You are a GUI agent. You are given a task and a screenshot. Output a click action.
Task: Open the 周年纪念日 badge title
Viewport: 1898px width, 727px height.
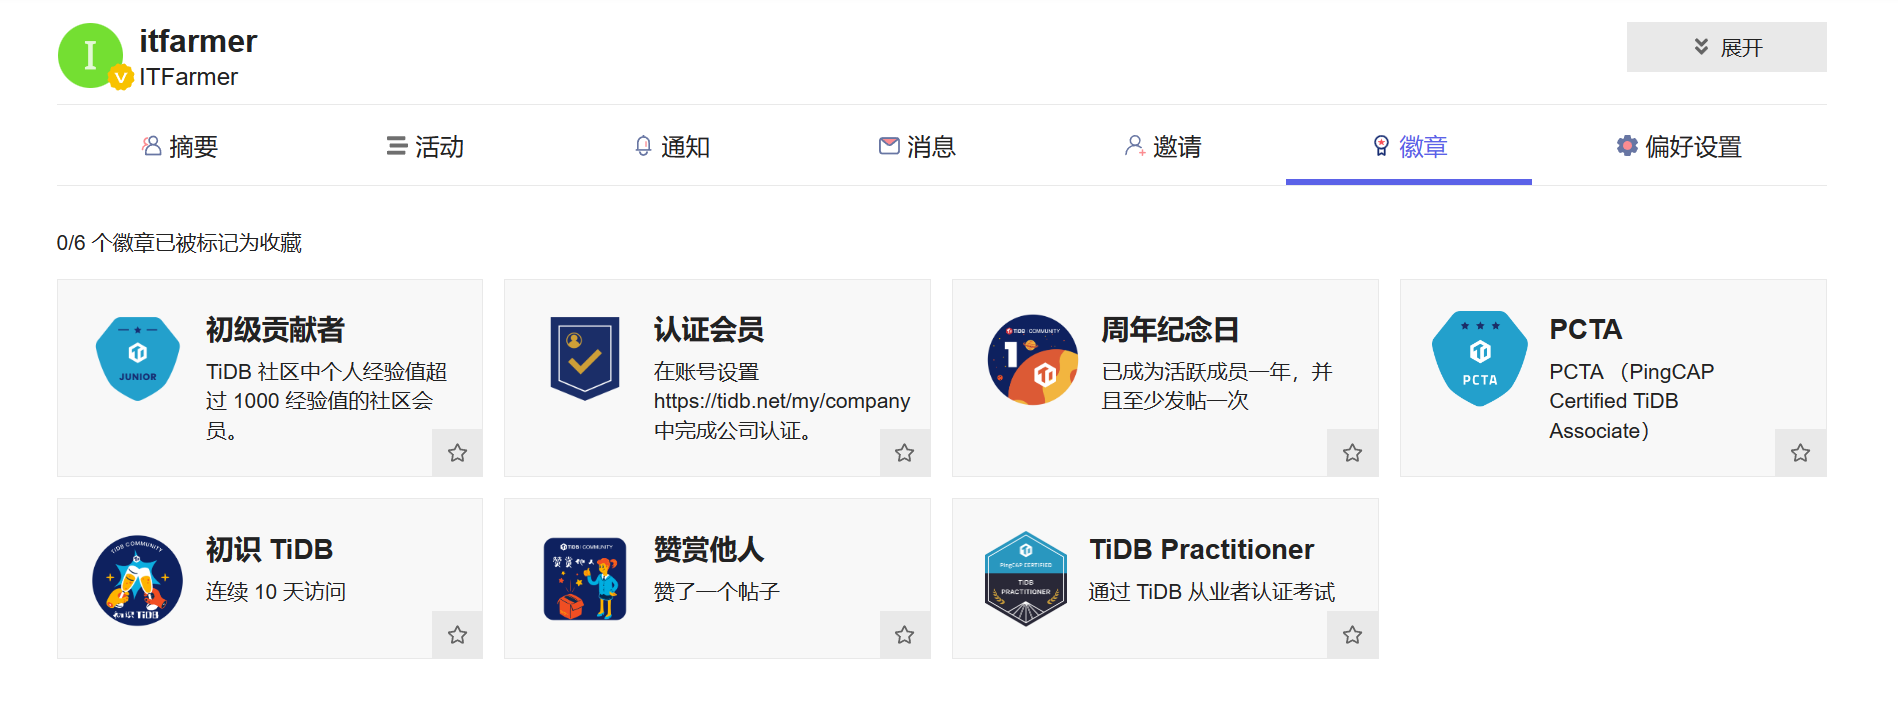(x=1170, y=330)
